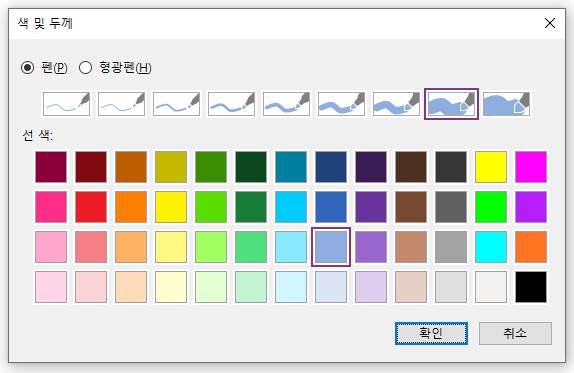574x373 pixels.
Task: Pick the near-white swatch in bottom row
Action: (491, 287)
